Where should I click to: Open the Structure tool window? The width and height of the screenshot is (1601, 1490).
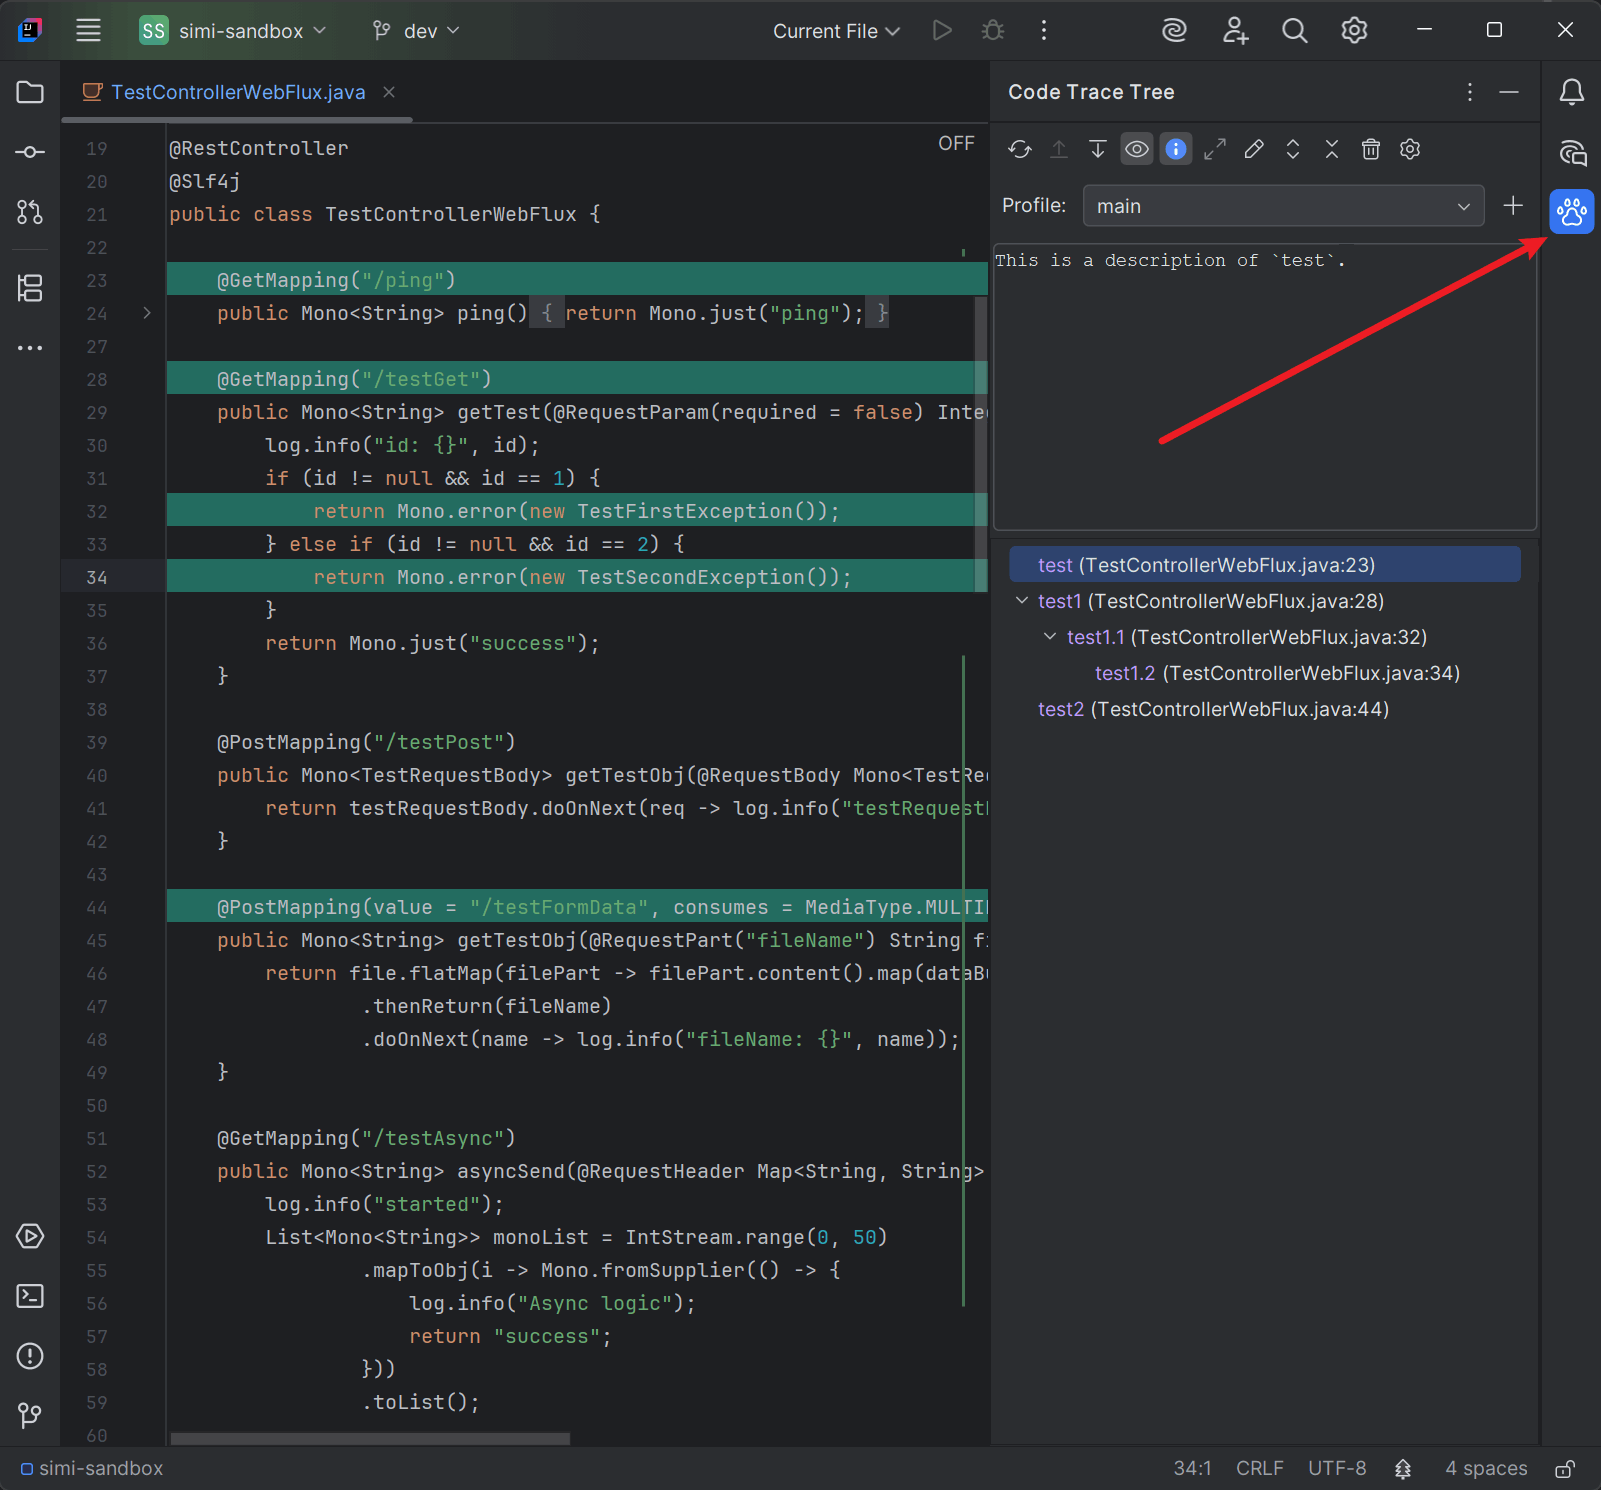(30, 288)
